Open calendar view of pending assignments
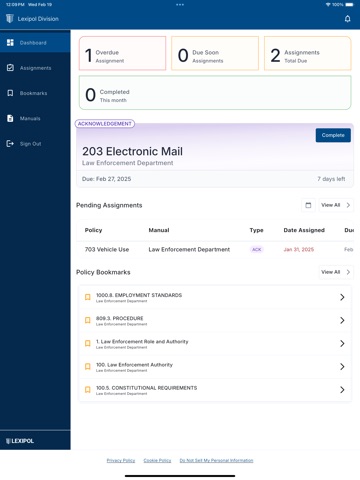Image resolution: width=360 pixels, height=480 pixels. pos(308,205)
